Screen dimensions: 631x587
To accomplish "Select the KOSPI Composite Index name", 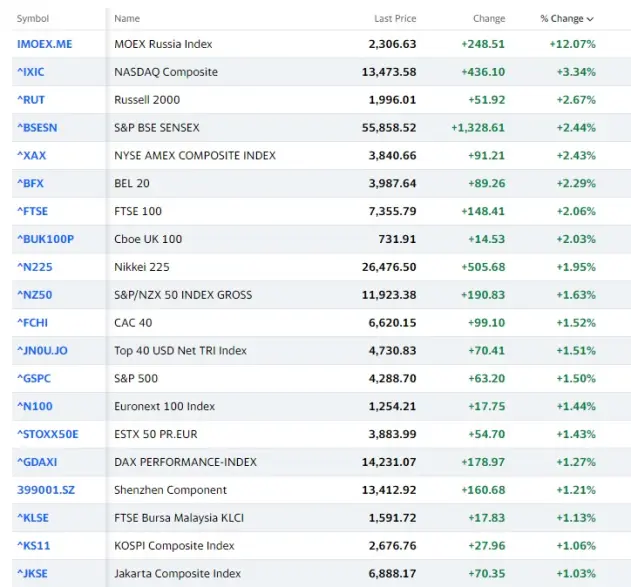I will pos(174,546).
